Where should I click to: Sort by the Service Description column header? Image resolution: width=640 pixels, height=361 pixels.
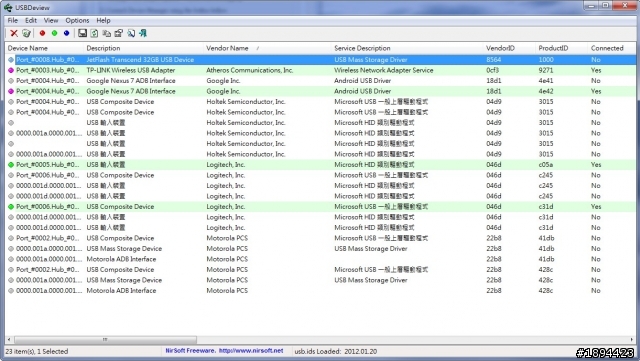(407, 48)
